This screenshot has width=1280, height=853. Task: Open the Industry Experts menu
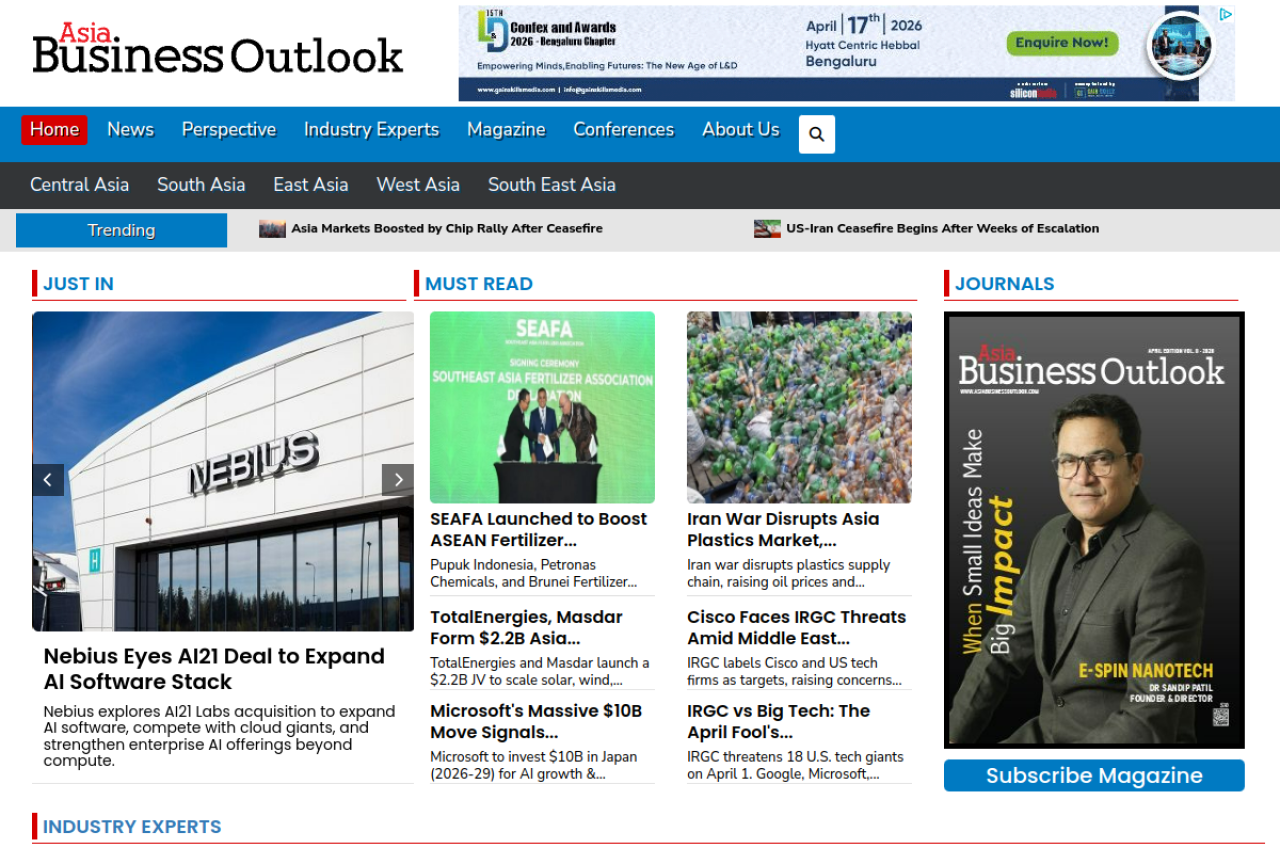(x=371, y=130)
